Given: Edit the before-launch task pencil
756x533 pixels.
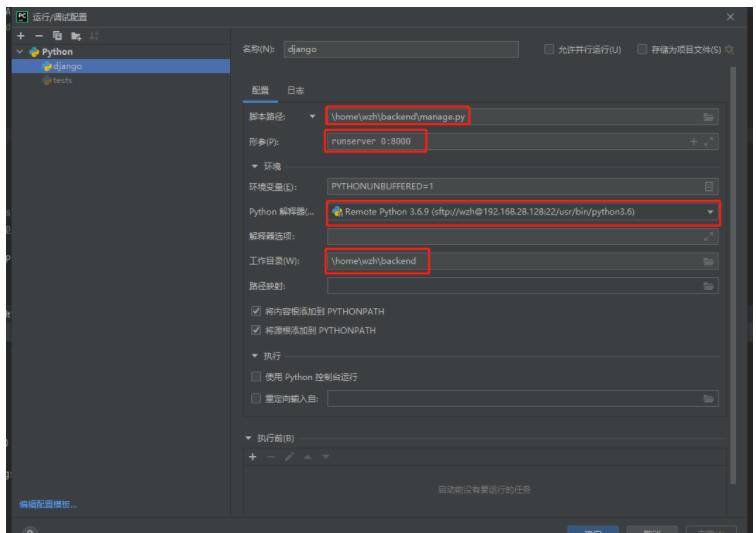Looking at the screenshot, I should point(289,456).
